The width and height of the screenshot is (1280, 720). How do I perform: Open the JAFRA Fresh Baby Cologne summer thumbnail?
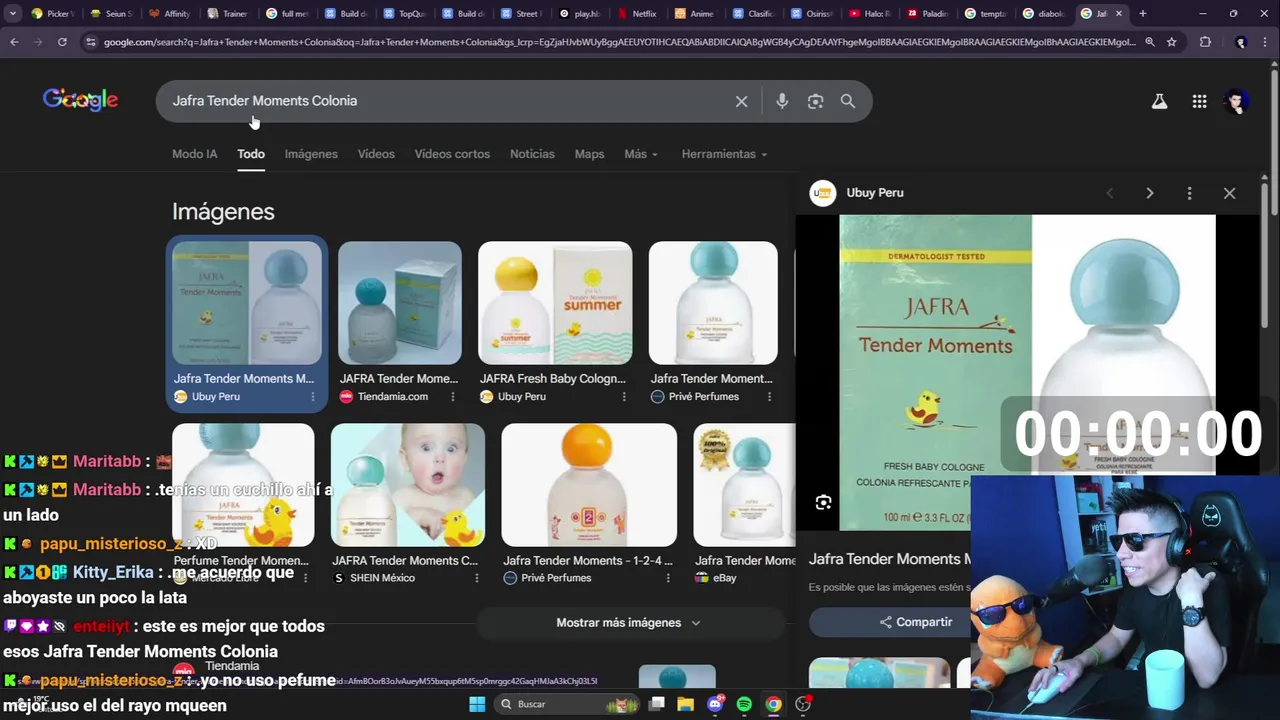[x=555, y=303]
